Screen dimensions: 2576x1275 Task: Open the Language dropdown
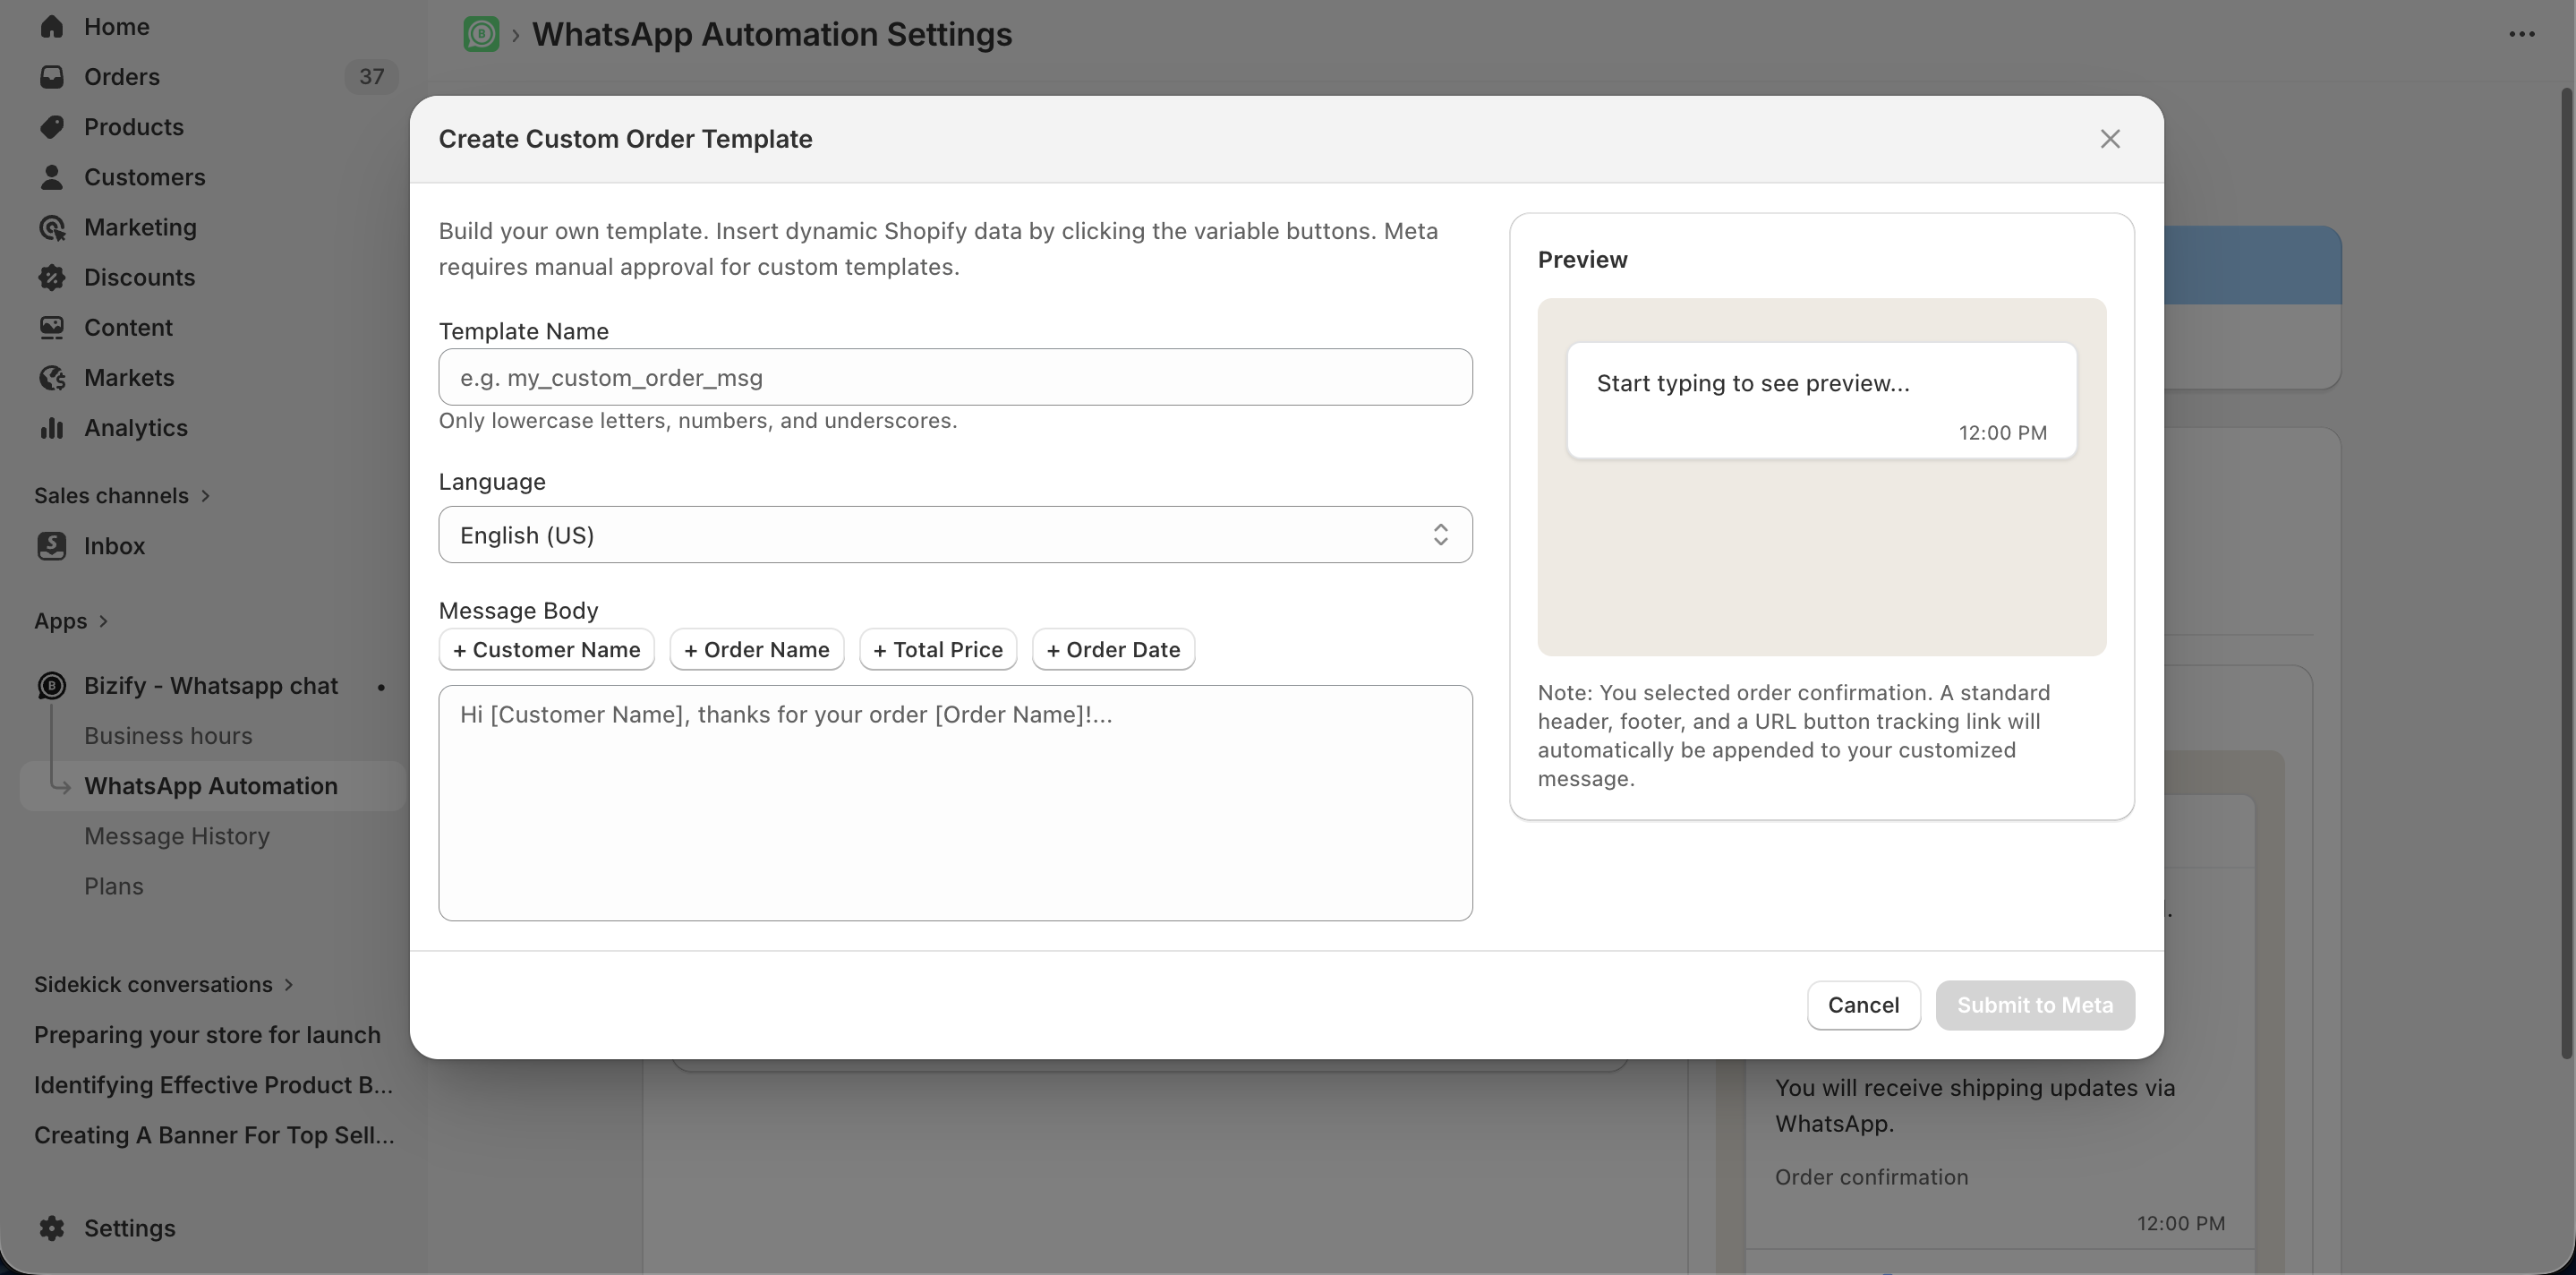tap(955, 535)
